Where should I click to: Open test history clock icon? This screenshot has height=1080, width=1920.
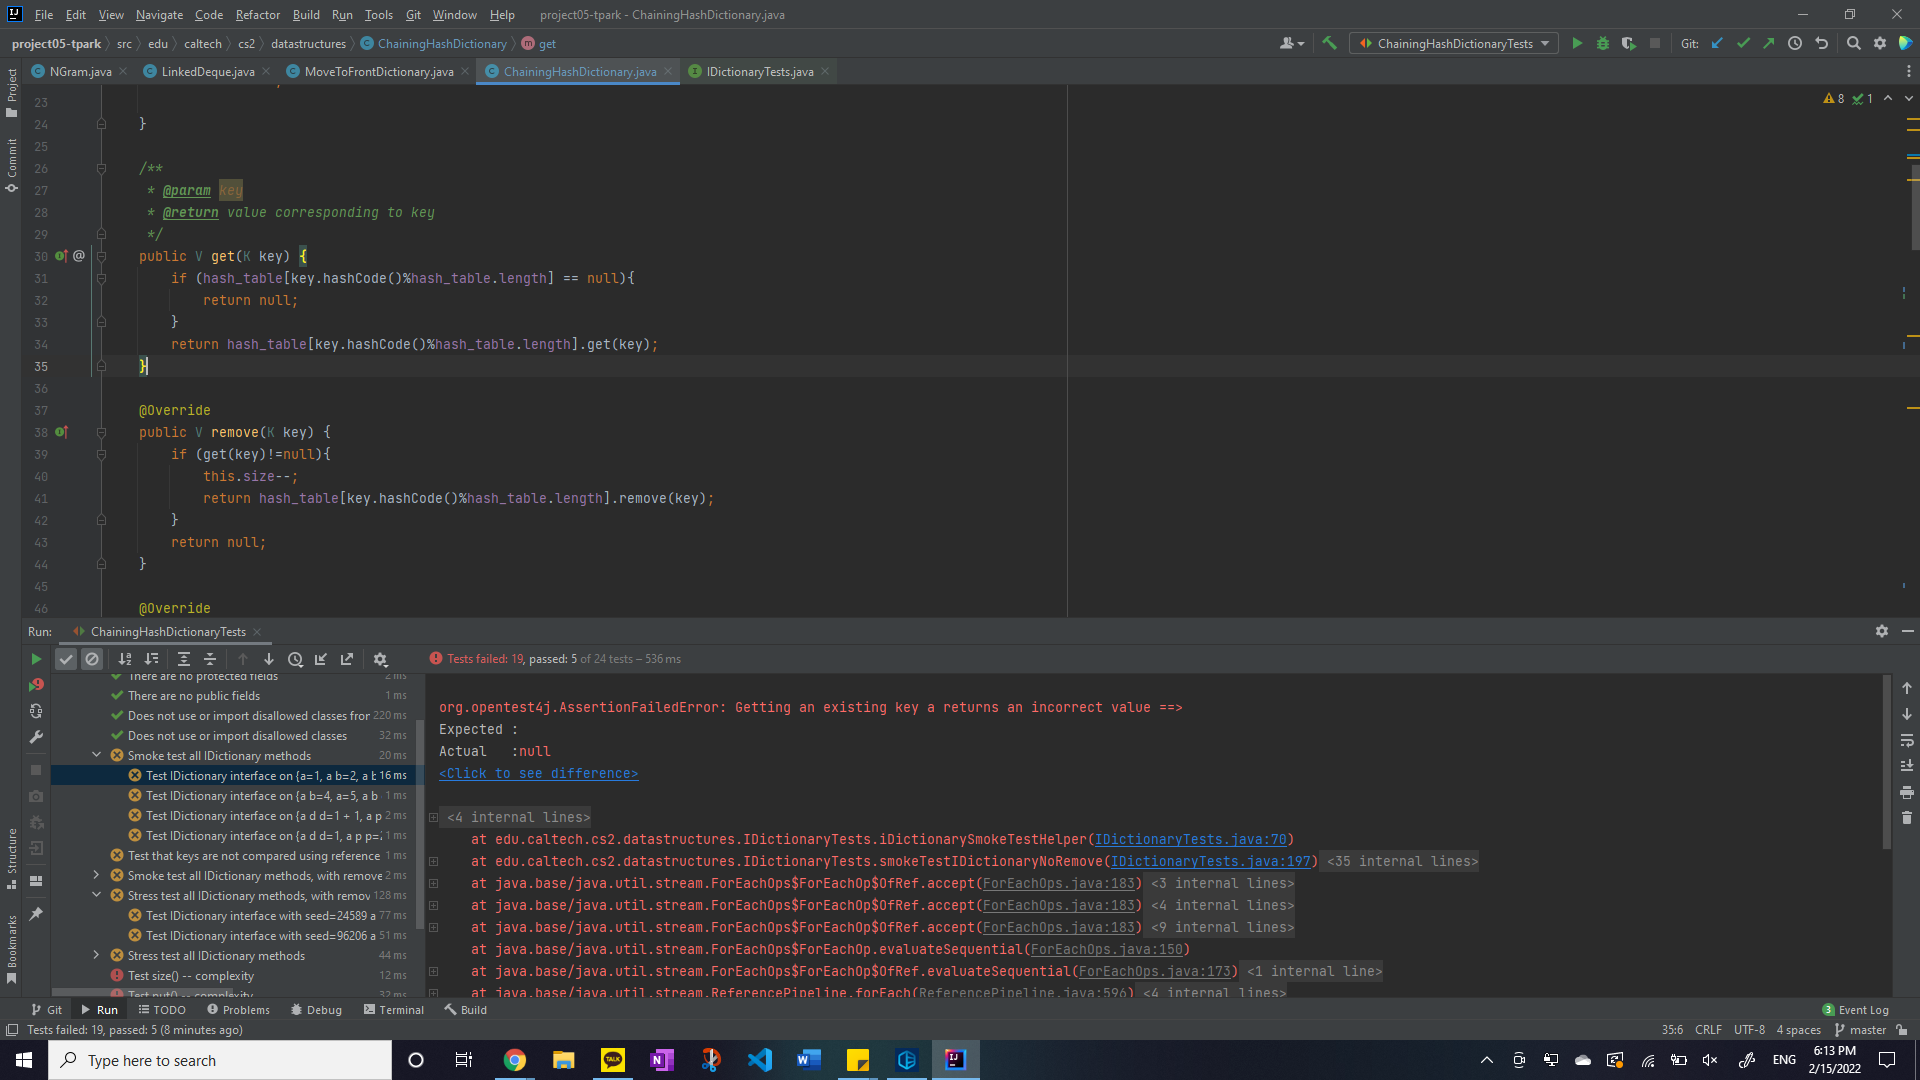point(295,659)
